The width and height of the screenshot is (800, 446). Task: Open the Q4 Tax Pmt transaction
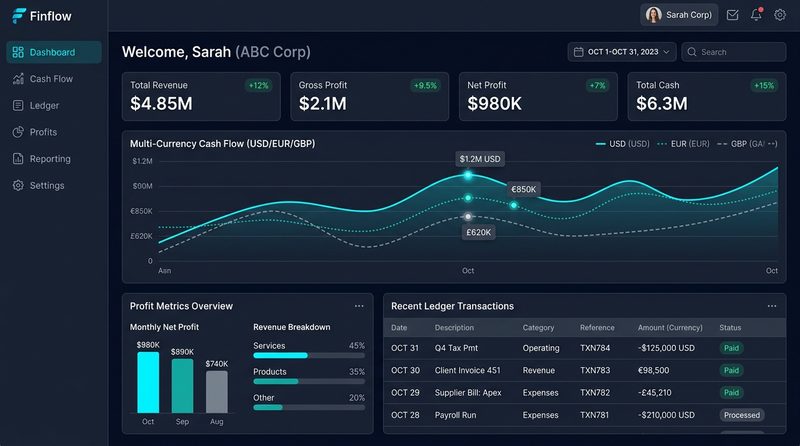tap(585, 348)
